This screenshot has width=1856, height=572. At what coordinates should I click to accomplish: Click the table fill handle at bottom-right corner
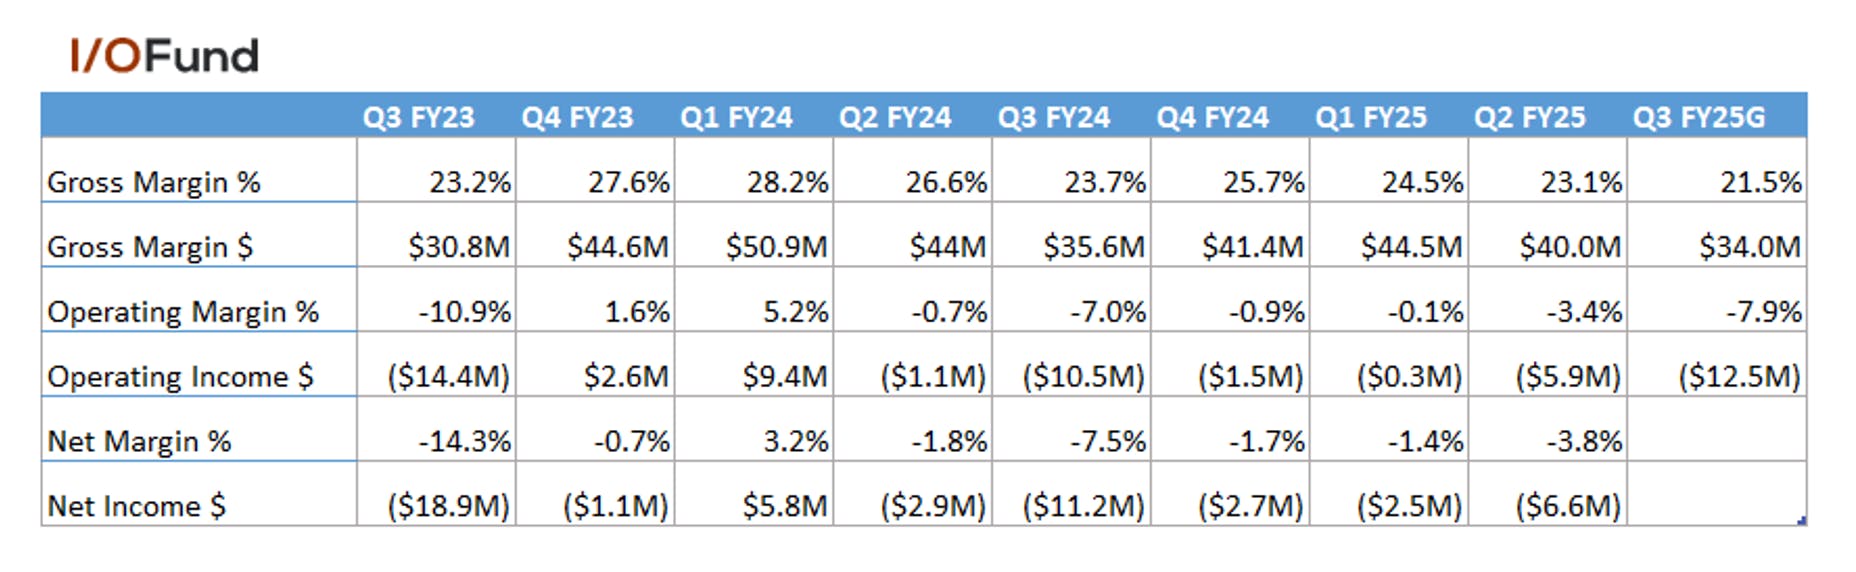(1802, 520)
